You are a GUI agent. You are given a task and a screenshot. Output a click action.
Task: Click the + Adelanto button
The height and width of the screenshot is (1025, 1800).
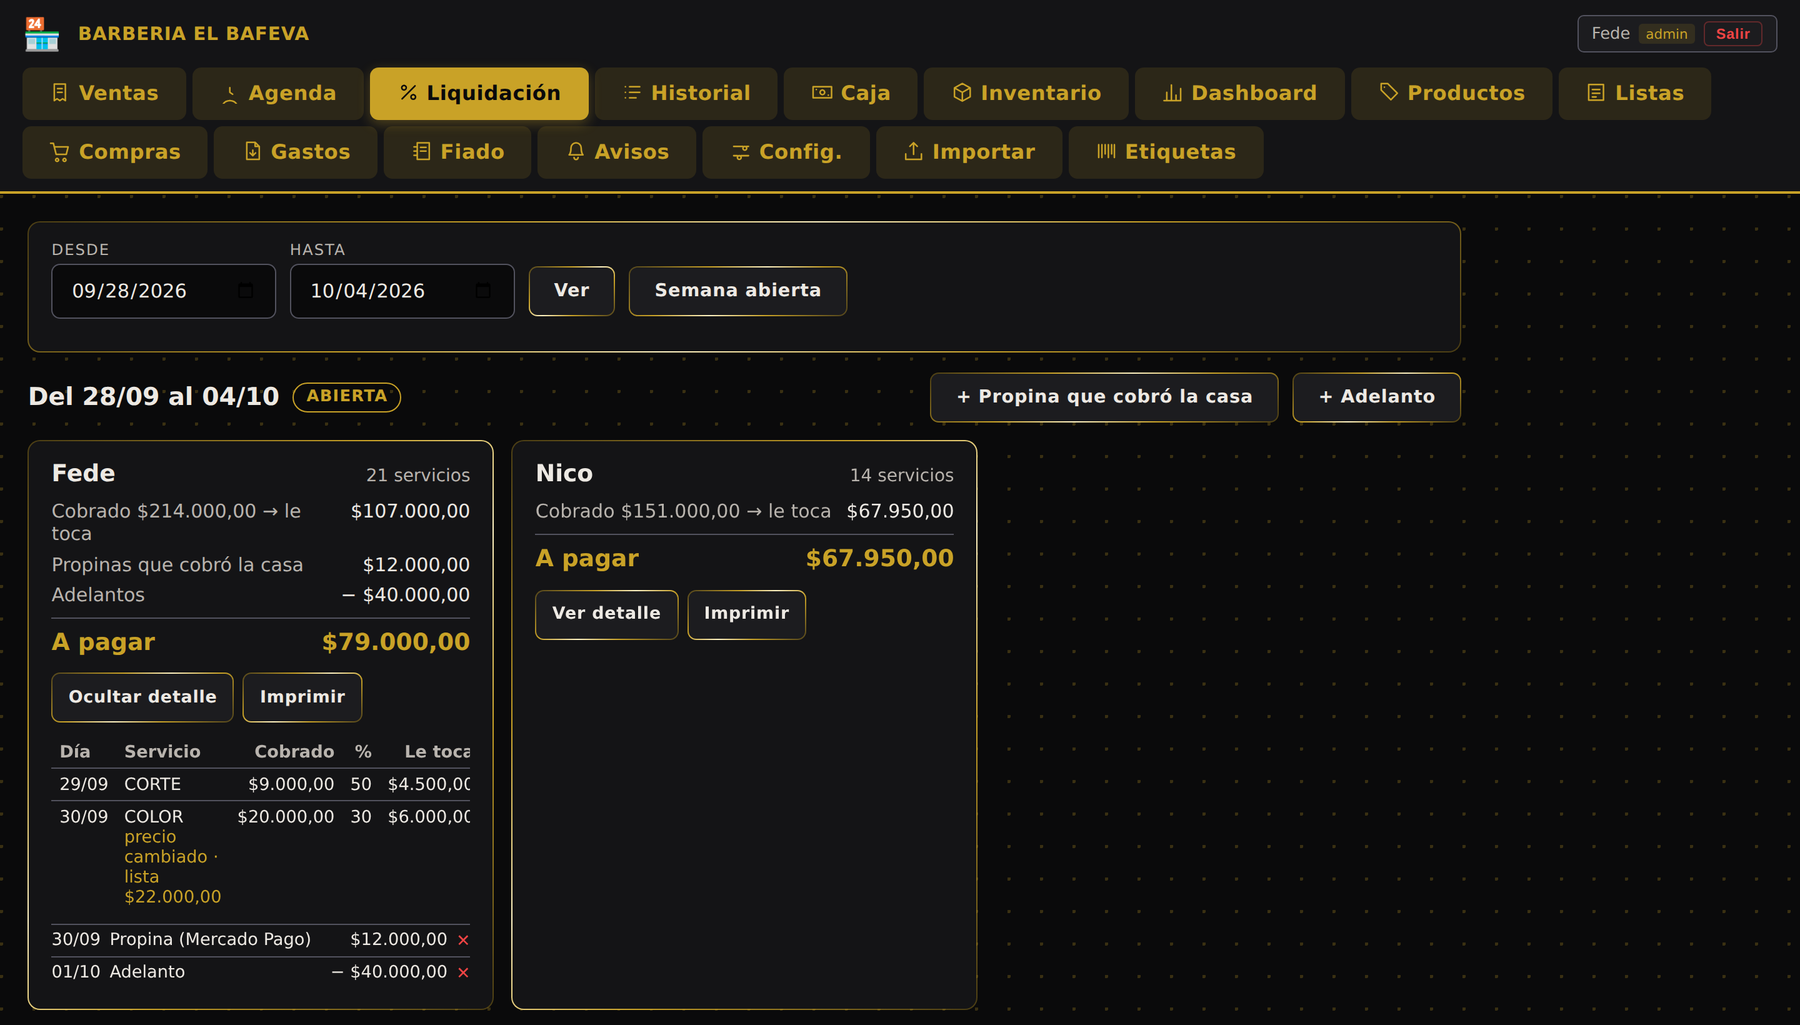[x=1377, y=398]
